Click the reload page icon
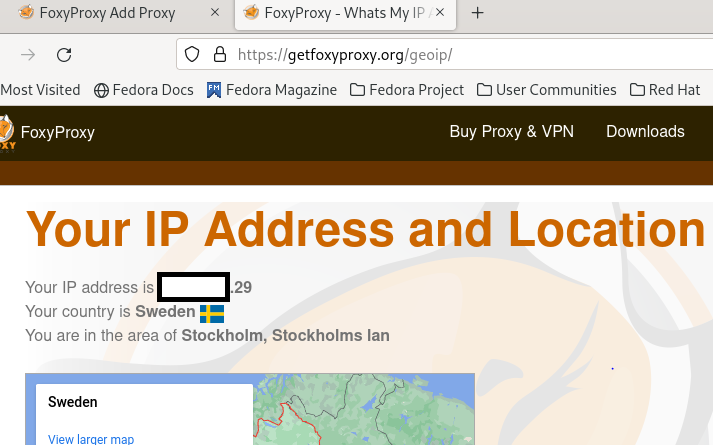This screenshot has width=713, height=445. click(64, 55)
